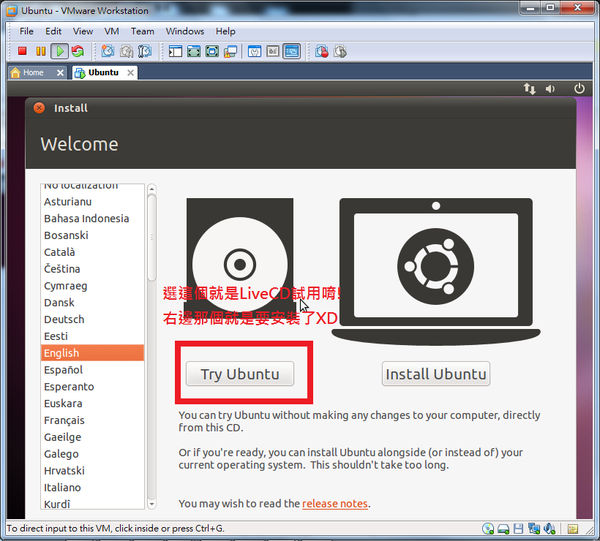Switch to Quick Switch mode icon
This screenshot has height=541, width=600.
click(194, 51)
